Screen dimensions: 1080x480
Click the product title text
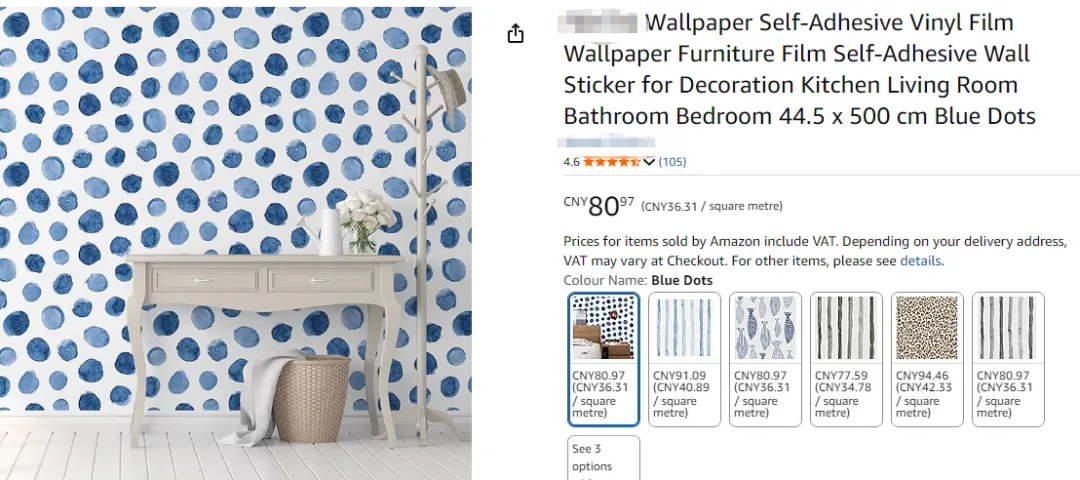[799, 70]
